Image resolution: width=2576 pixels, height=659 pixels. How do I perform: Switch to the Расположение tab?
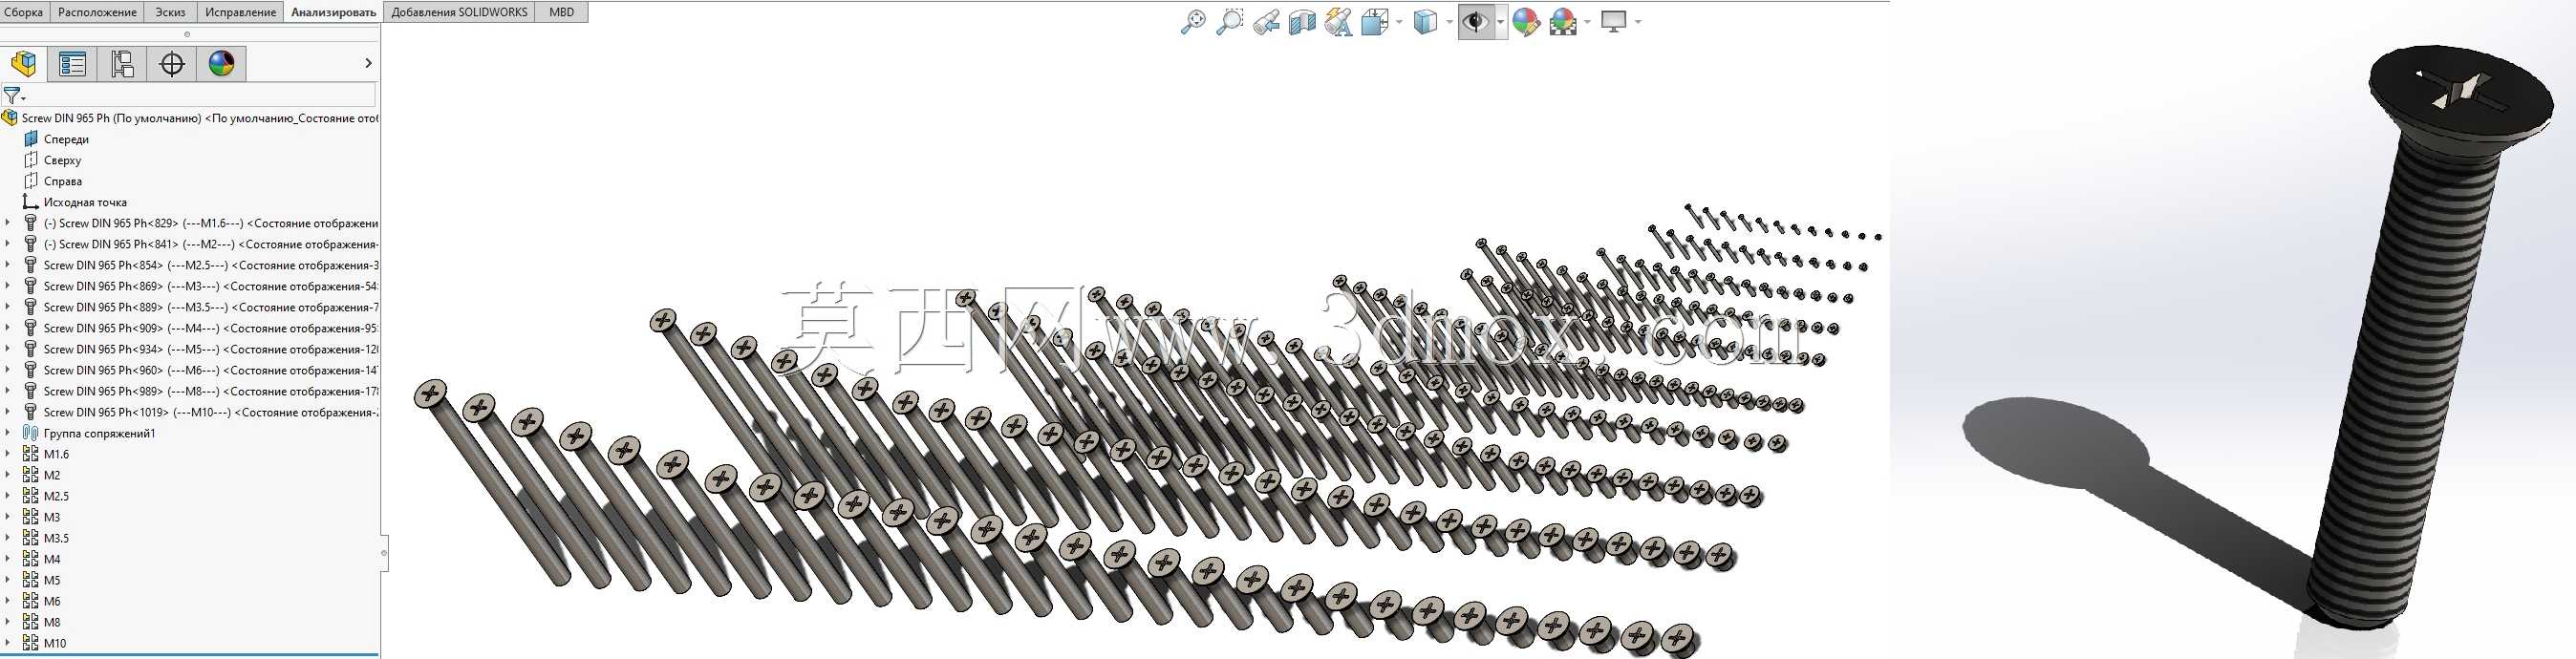[97, 12]
